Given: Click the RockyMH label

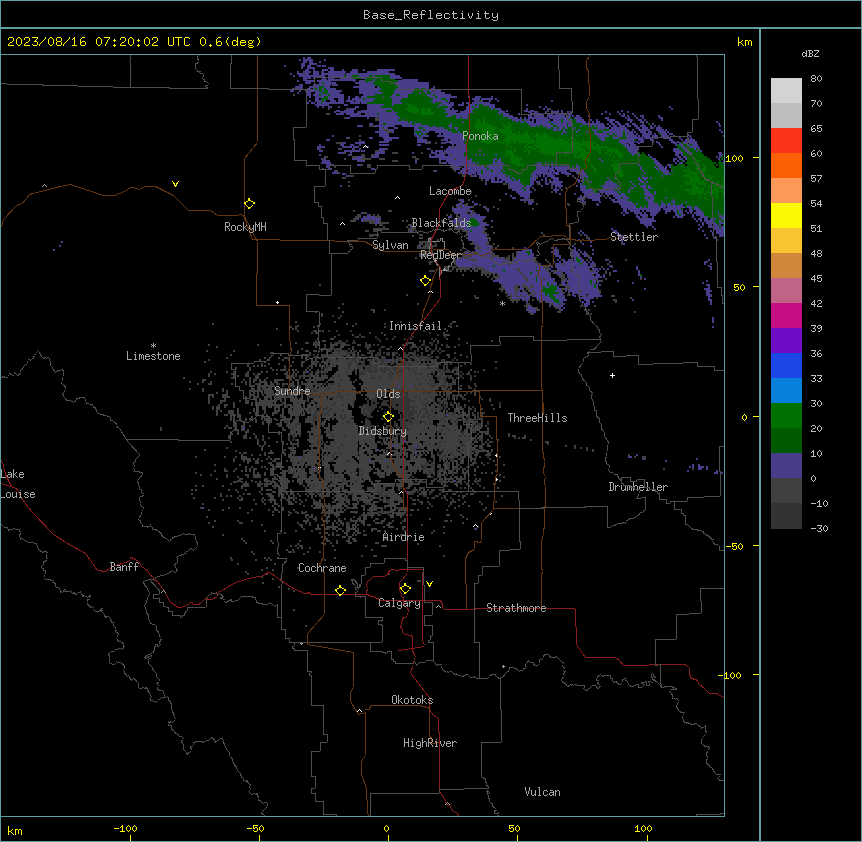Looking at the screenshot, I should coord(245,226).
